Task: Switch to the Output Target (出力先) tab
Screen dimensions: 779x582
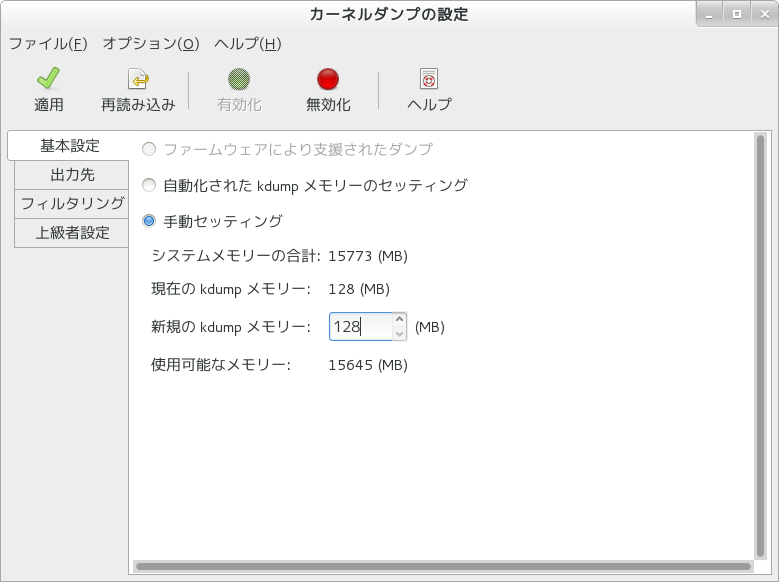Action: 71,175
